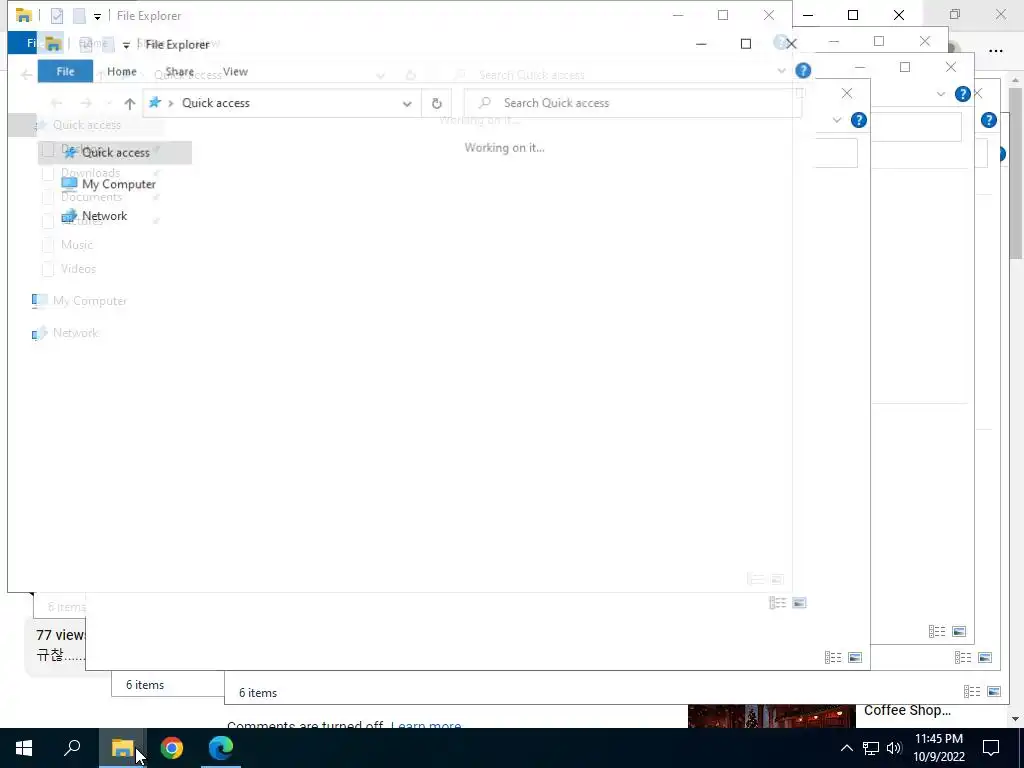The image size is (1024, 768).
Task: Launch Google Chrome from the taskbar
Action: tap(172, 748)
